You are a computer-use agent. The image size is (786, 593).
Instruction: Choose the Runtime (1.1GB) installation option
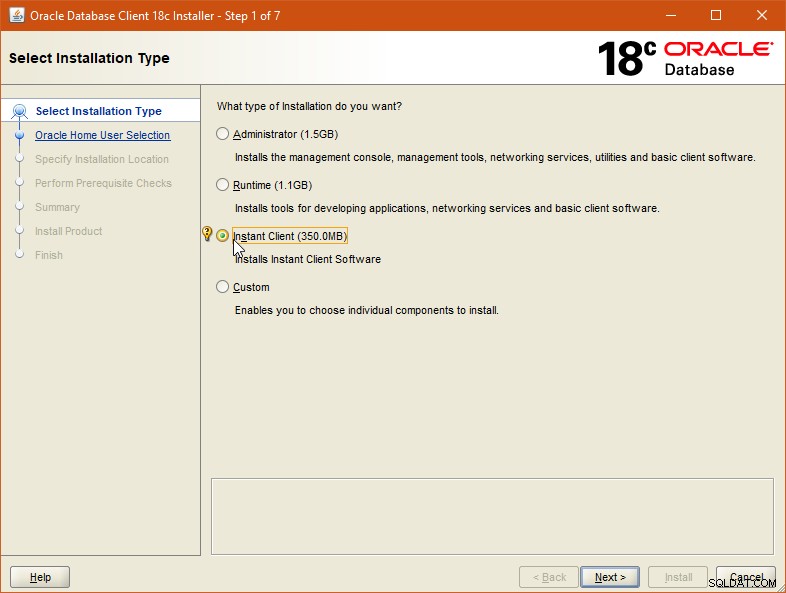coord(222,185)
